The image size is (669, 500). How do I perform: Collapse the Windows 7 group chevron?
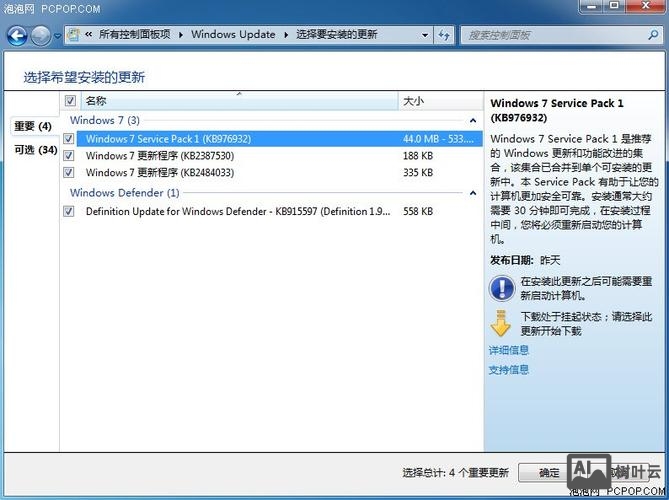[x=473, y=121]
